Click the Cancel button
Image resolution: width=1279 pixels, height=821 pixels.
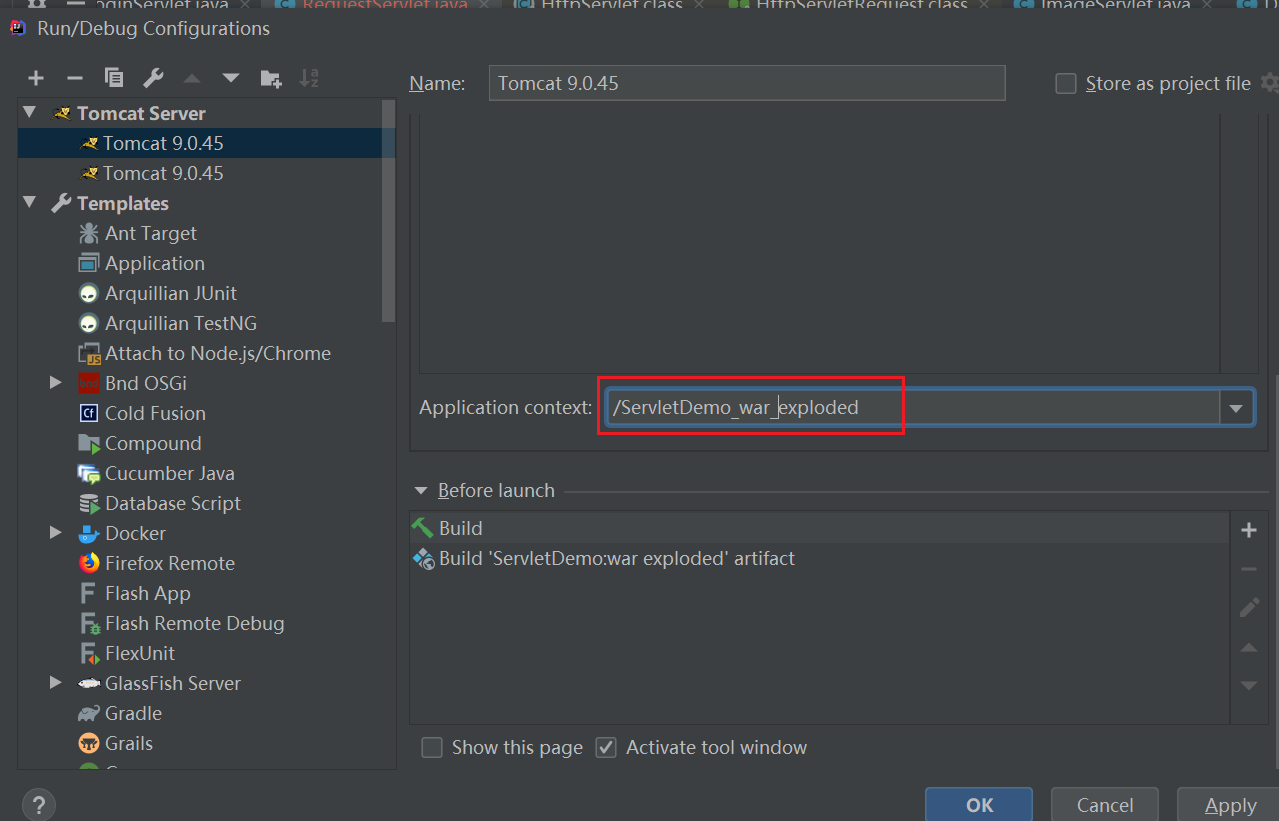[1105, 805]
